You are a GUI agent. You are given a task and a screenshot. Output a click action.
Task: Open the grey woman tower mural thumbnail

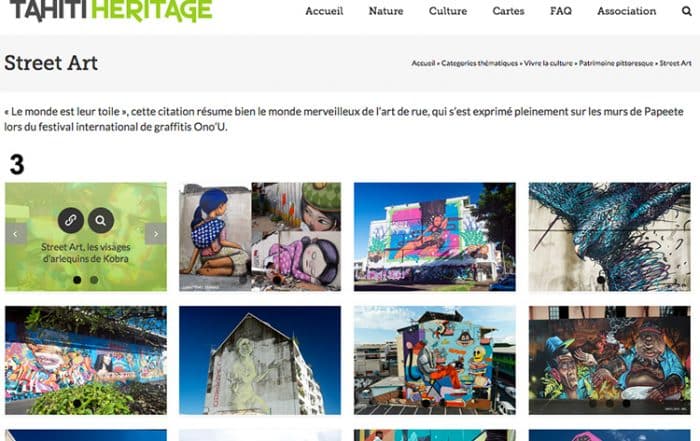coord(260,360)
